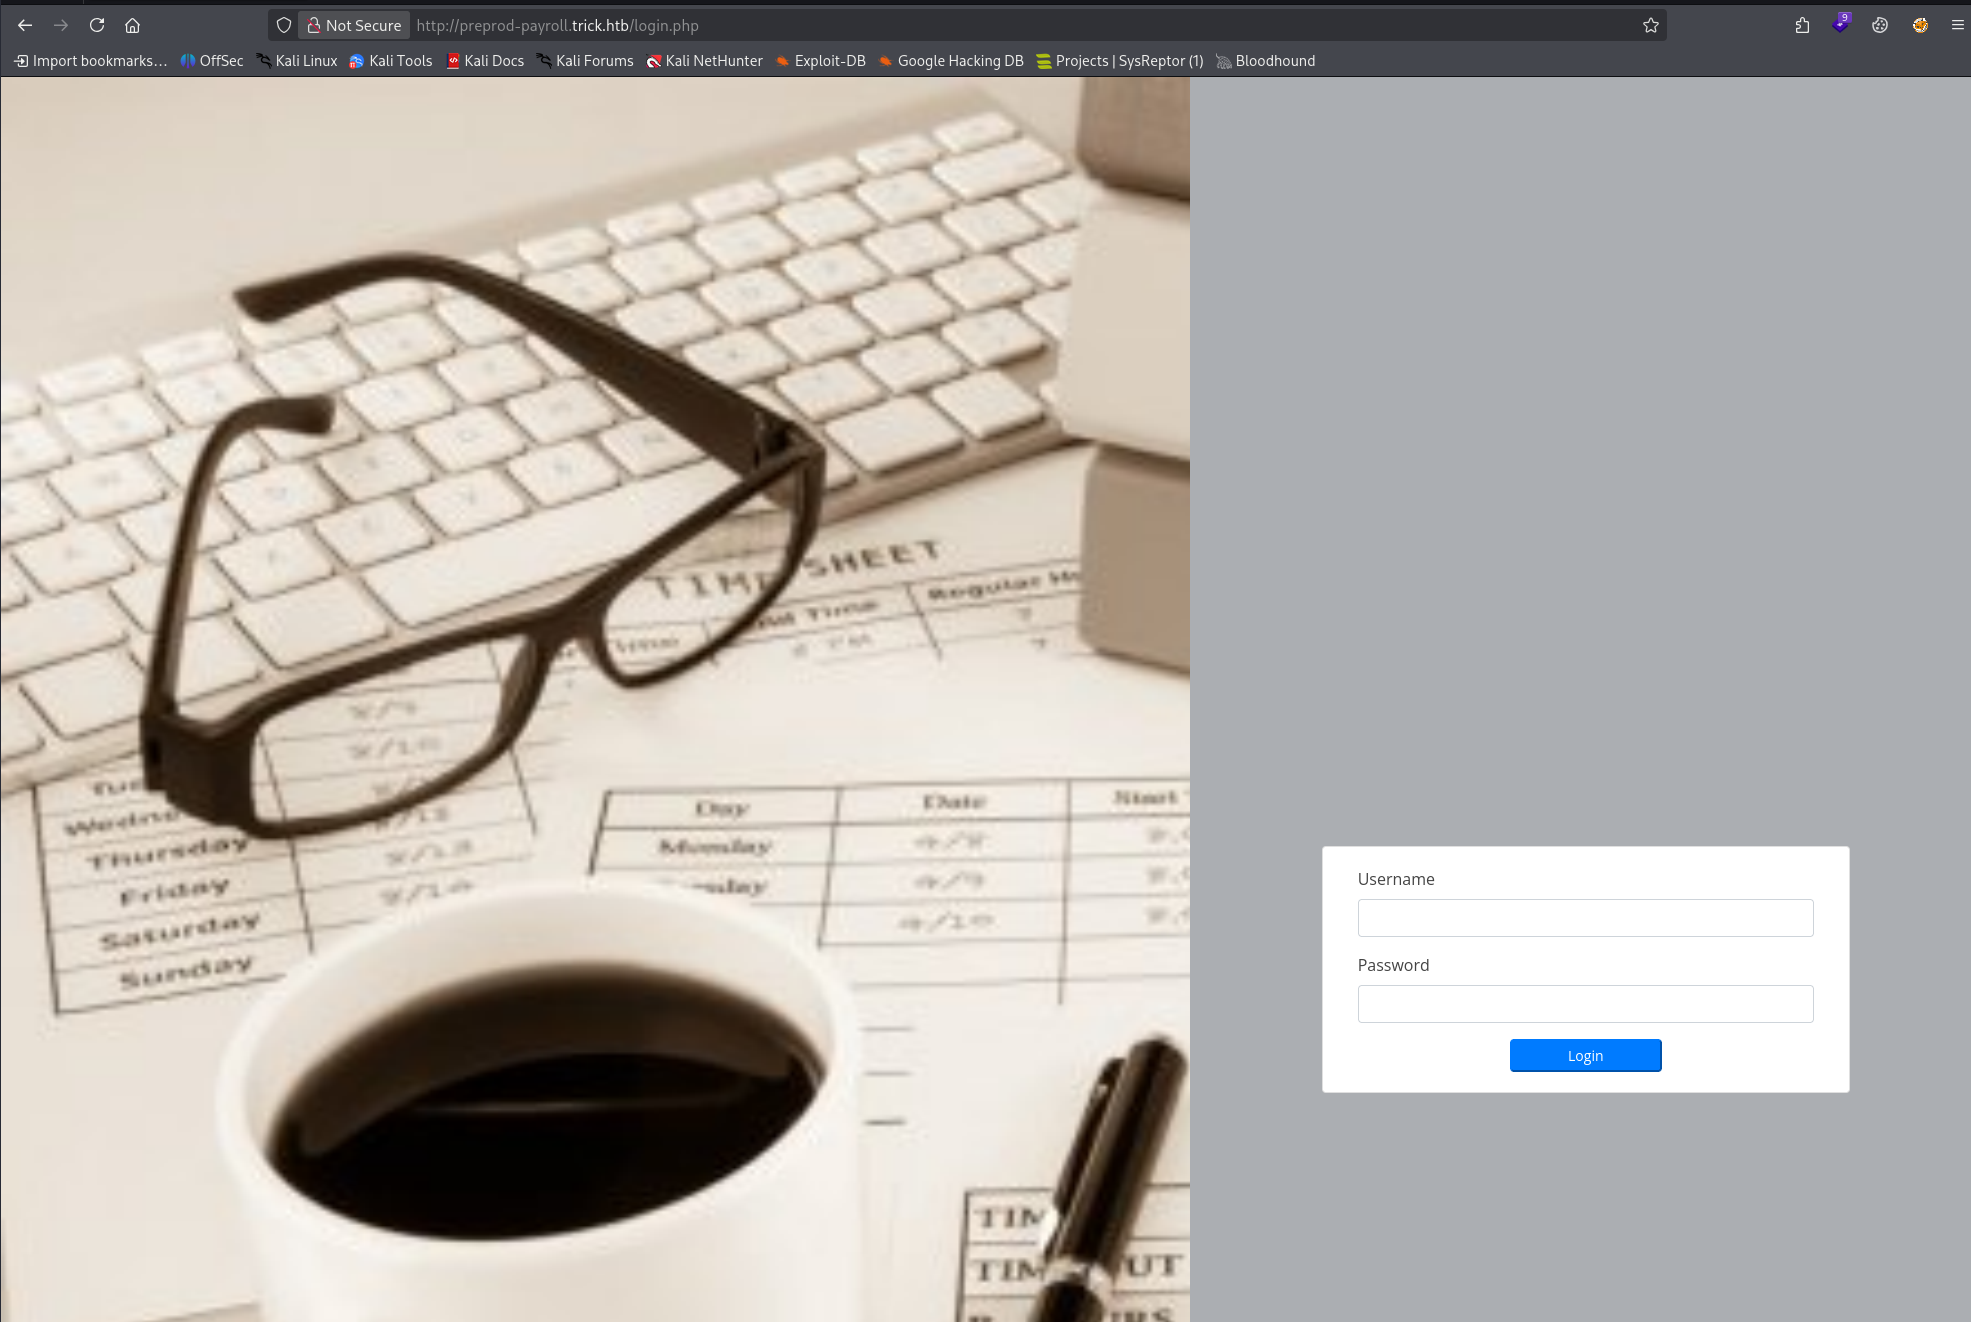Navigate forward in browser history
This screenshot has height=1322, width=1971.
(x=61, y=25)
